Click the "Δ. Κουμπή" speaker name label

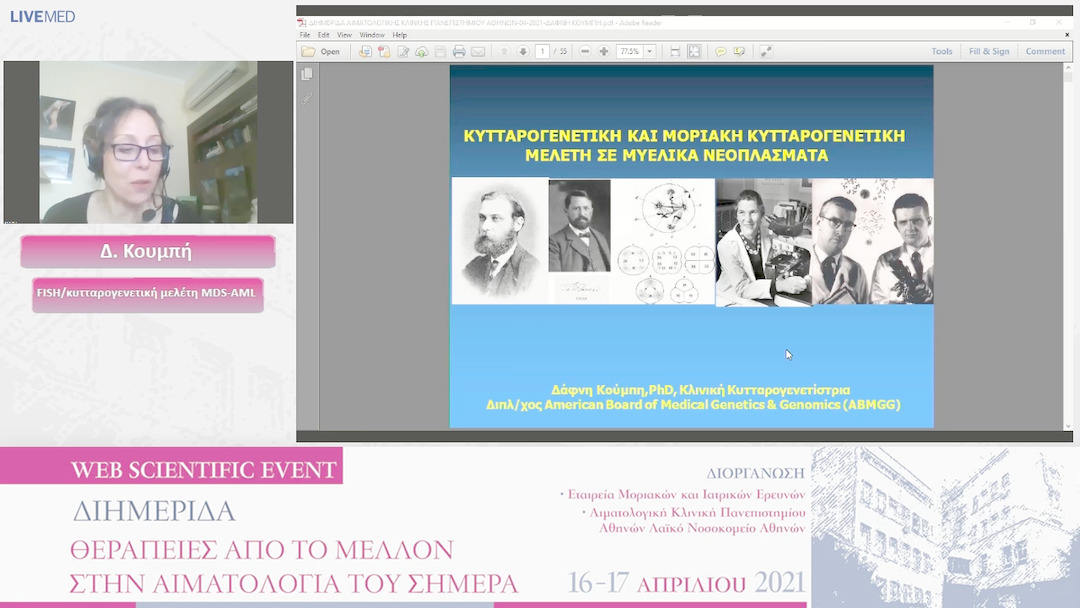[146, 251]
